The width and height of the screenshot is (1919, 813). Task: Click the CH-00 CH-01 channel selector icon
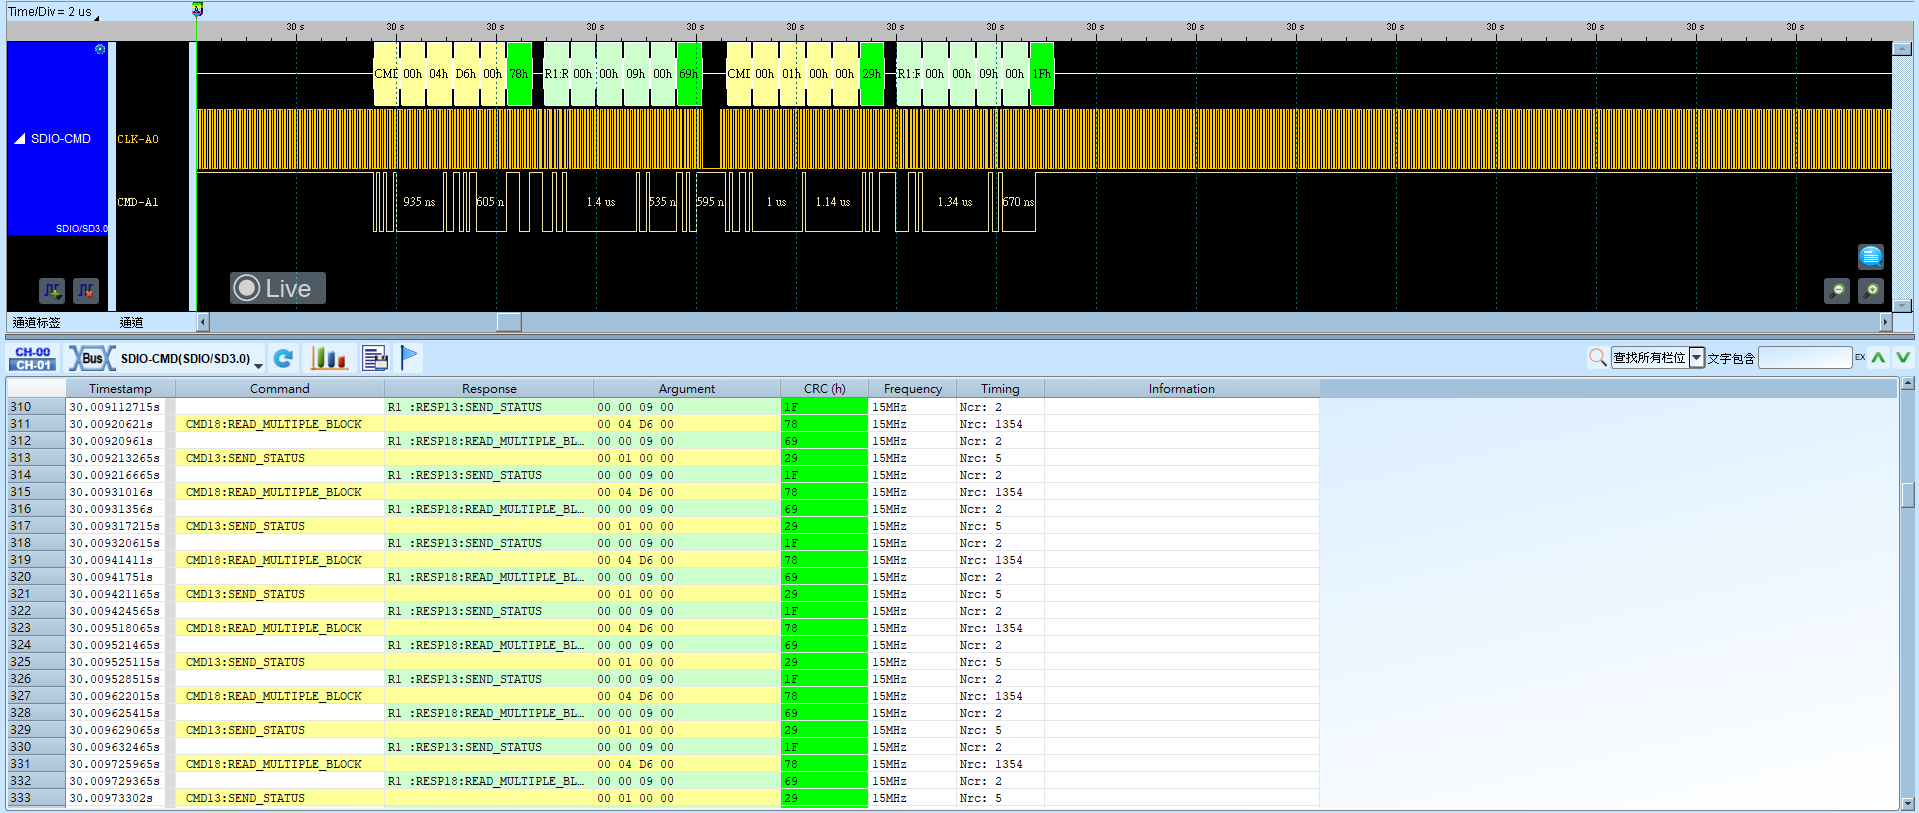pyautogui.click(x=33, y=359)
